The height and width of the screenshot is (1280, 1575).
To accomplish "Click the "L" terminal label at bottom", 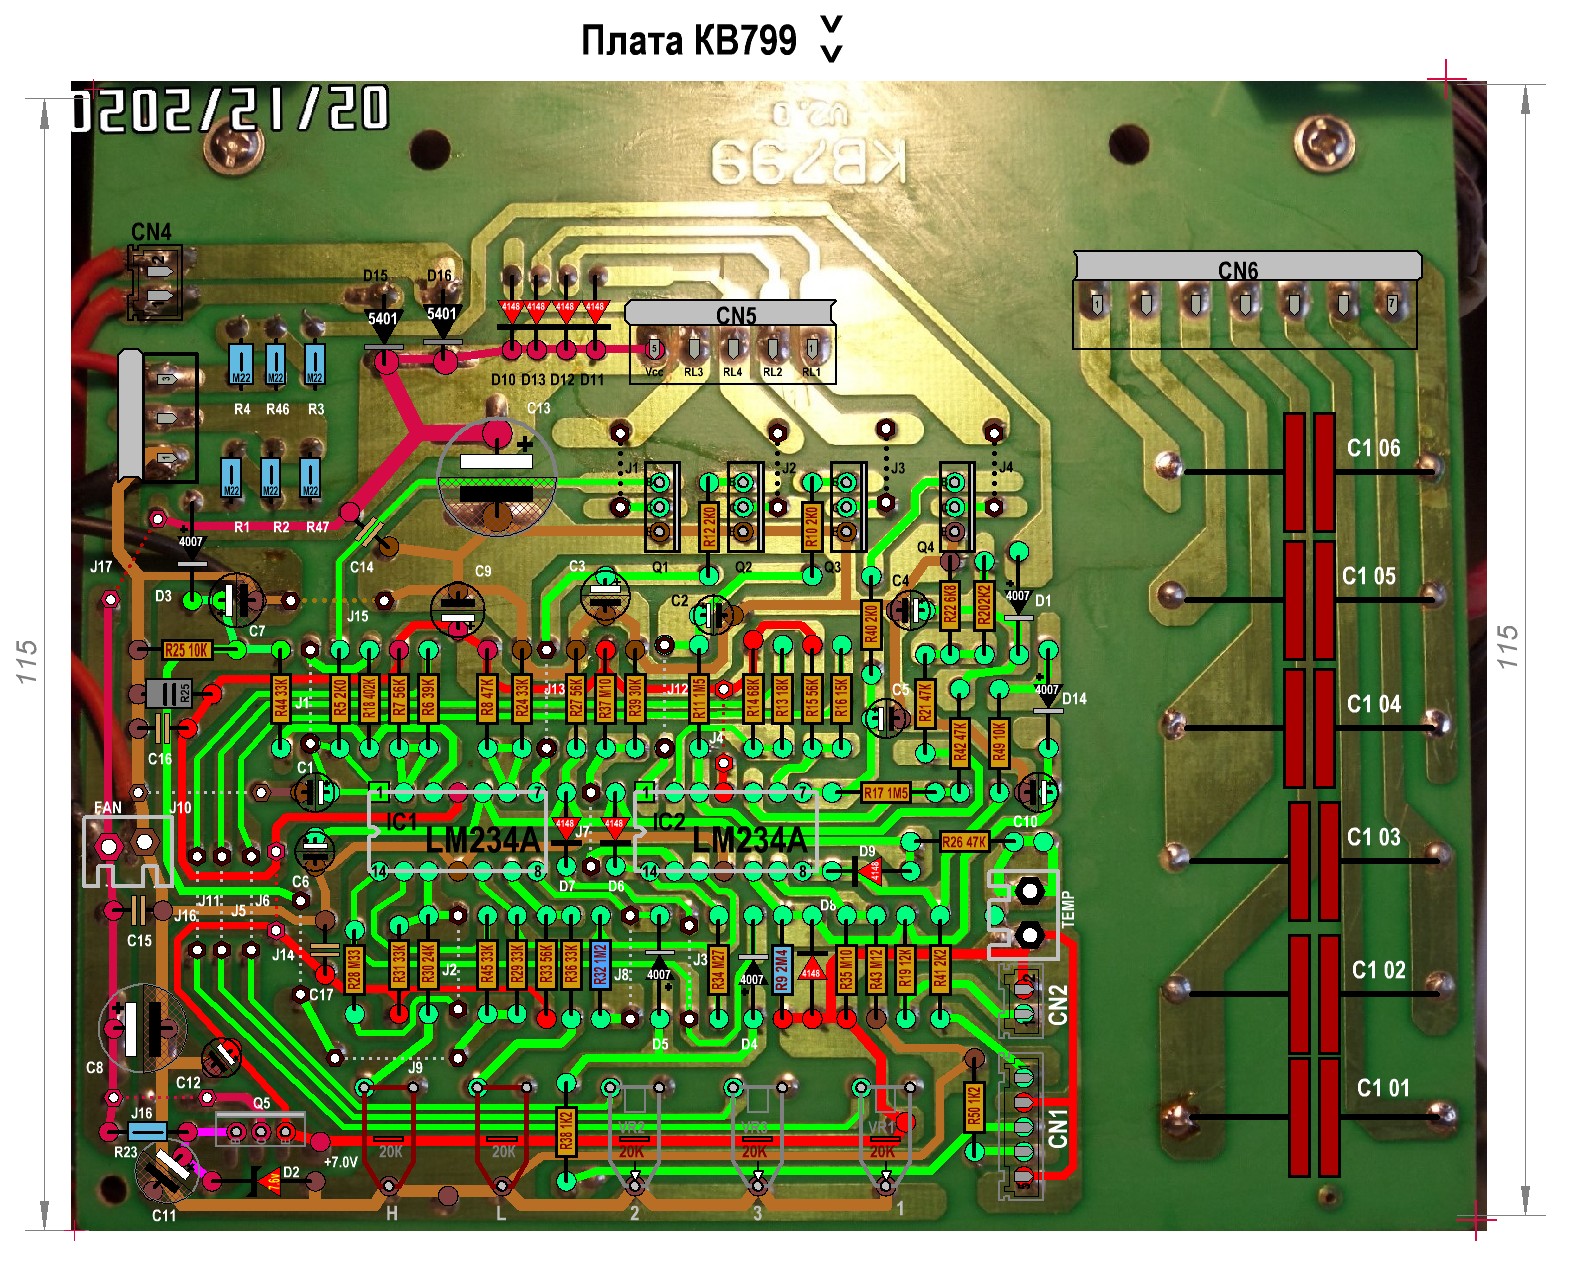I will [501, 1213].
